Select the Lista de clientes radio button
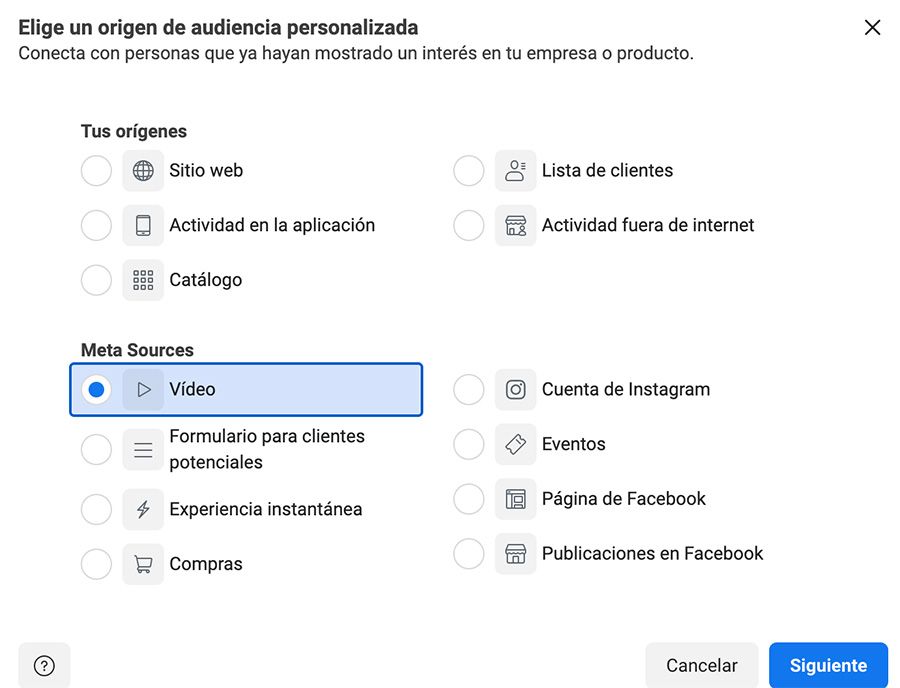Screen dimensions: 900x688 [469, 170]
